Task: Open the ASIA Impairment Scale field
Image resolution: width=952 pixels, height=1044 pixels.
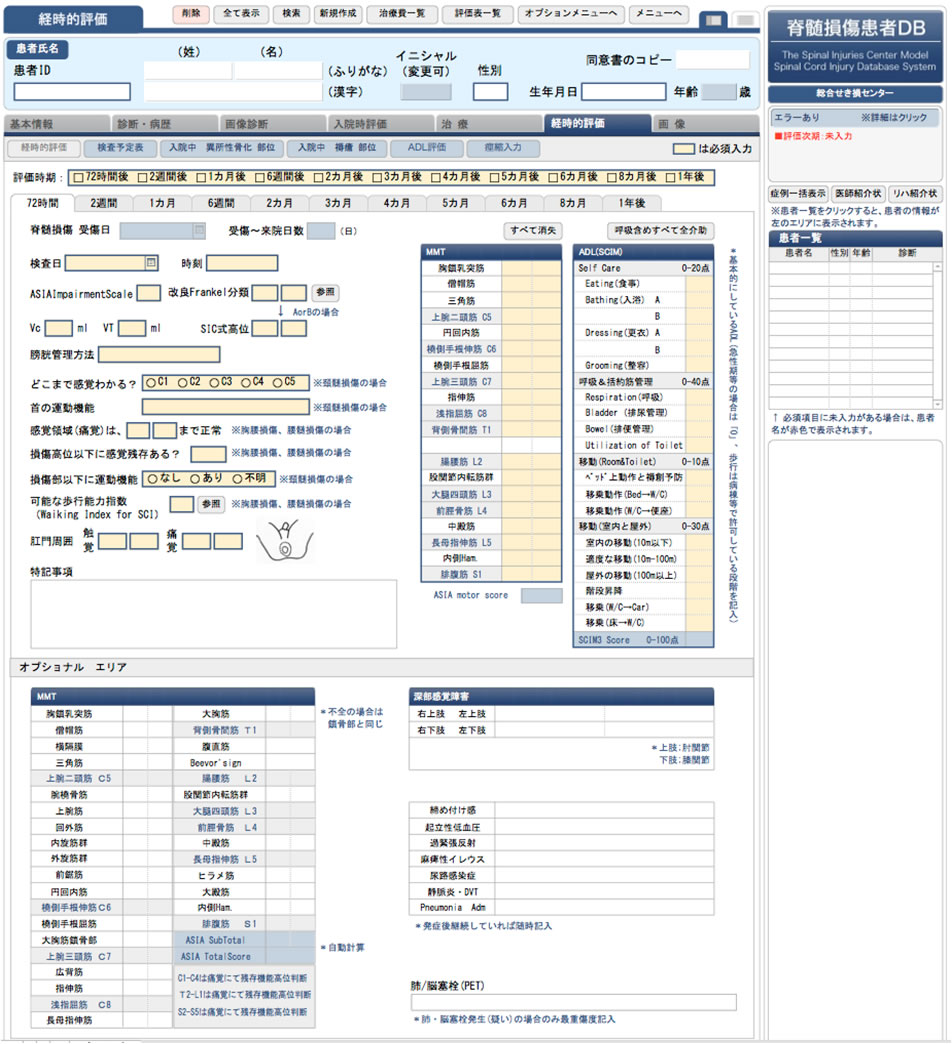Action: (x=148, y=293)
